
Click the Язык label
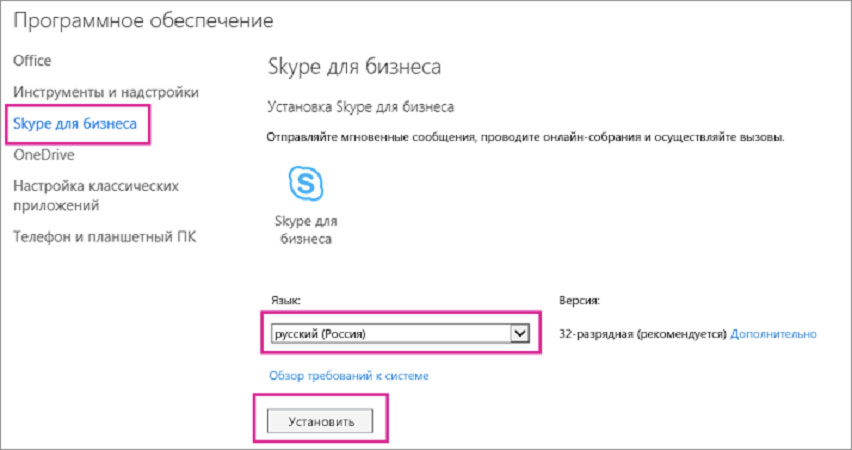(284, 299)
